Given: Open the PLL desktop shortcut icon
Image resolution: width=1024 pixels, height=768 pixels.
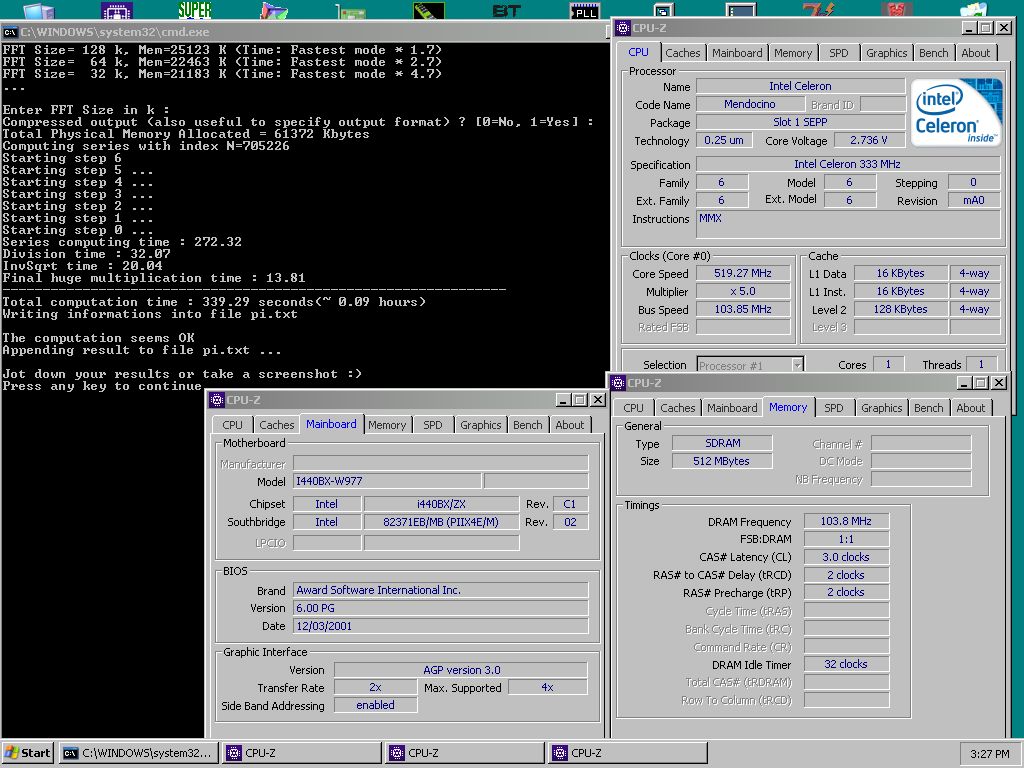Looking at the screenshot, I should 584,10.
